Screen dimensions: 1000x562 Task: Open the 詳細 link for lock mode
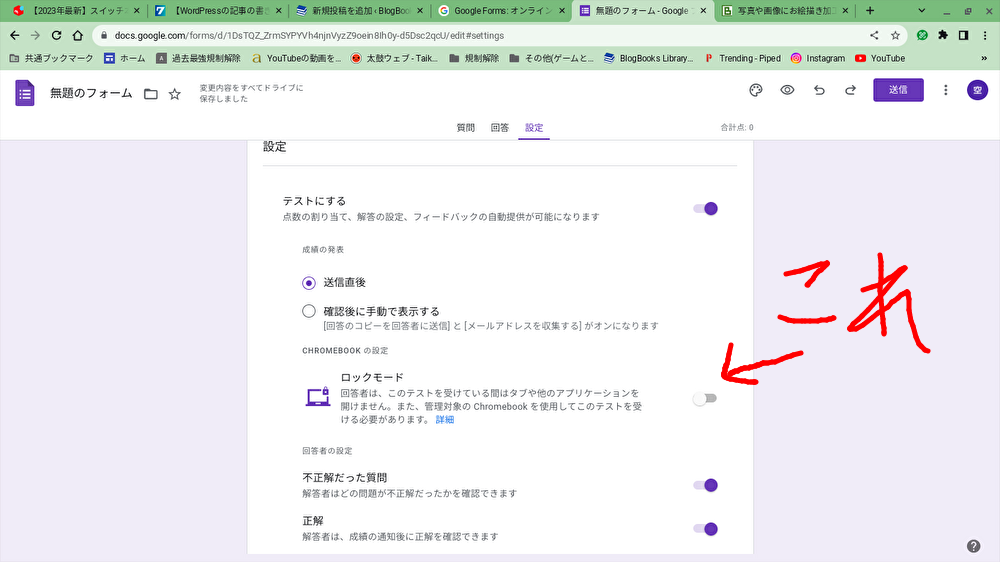[444, 420]
